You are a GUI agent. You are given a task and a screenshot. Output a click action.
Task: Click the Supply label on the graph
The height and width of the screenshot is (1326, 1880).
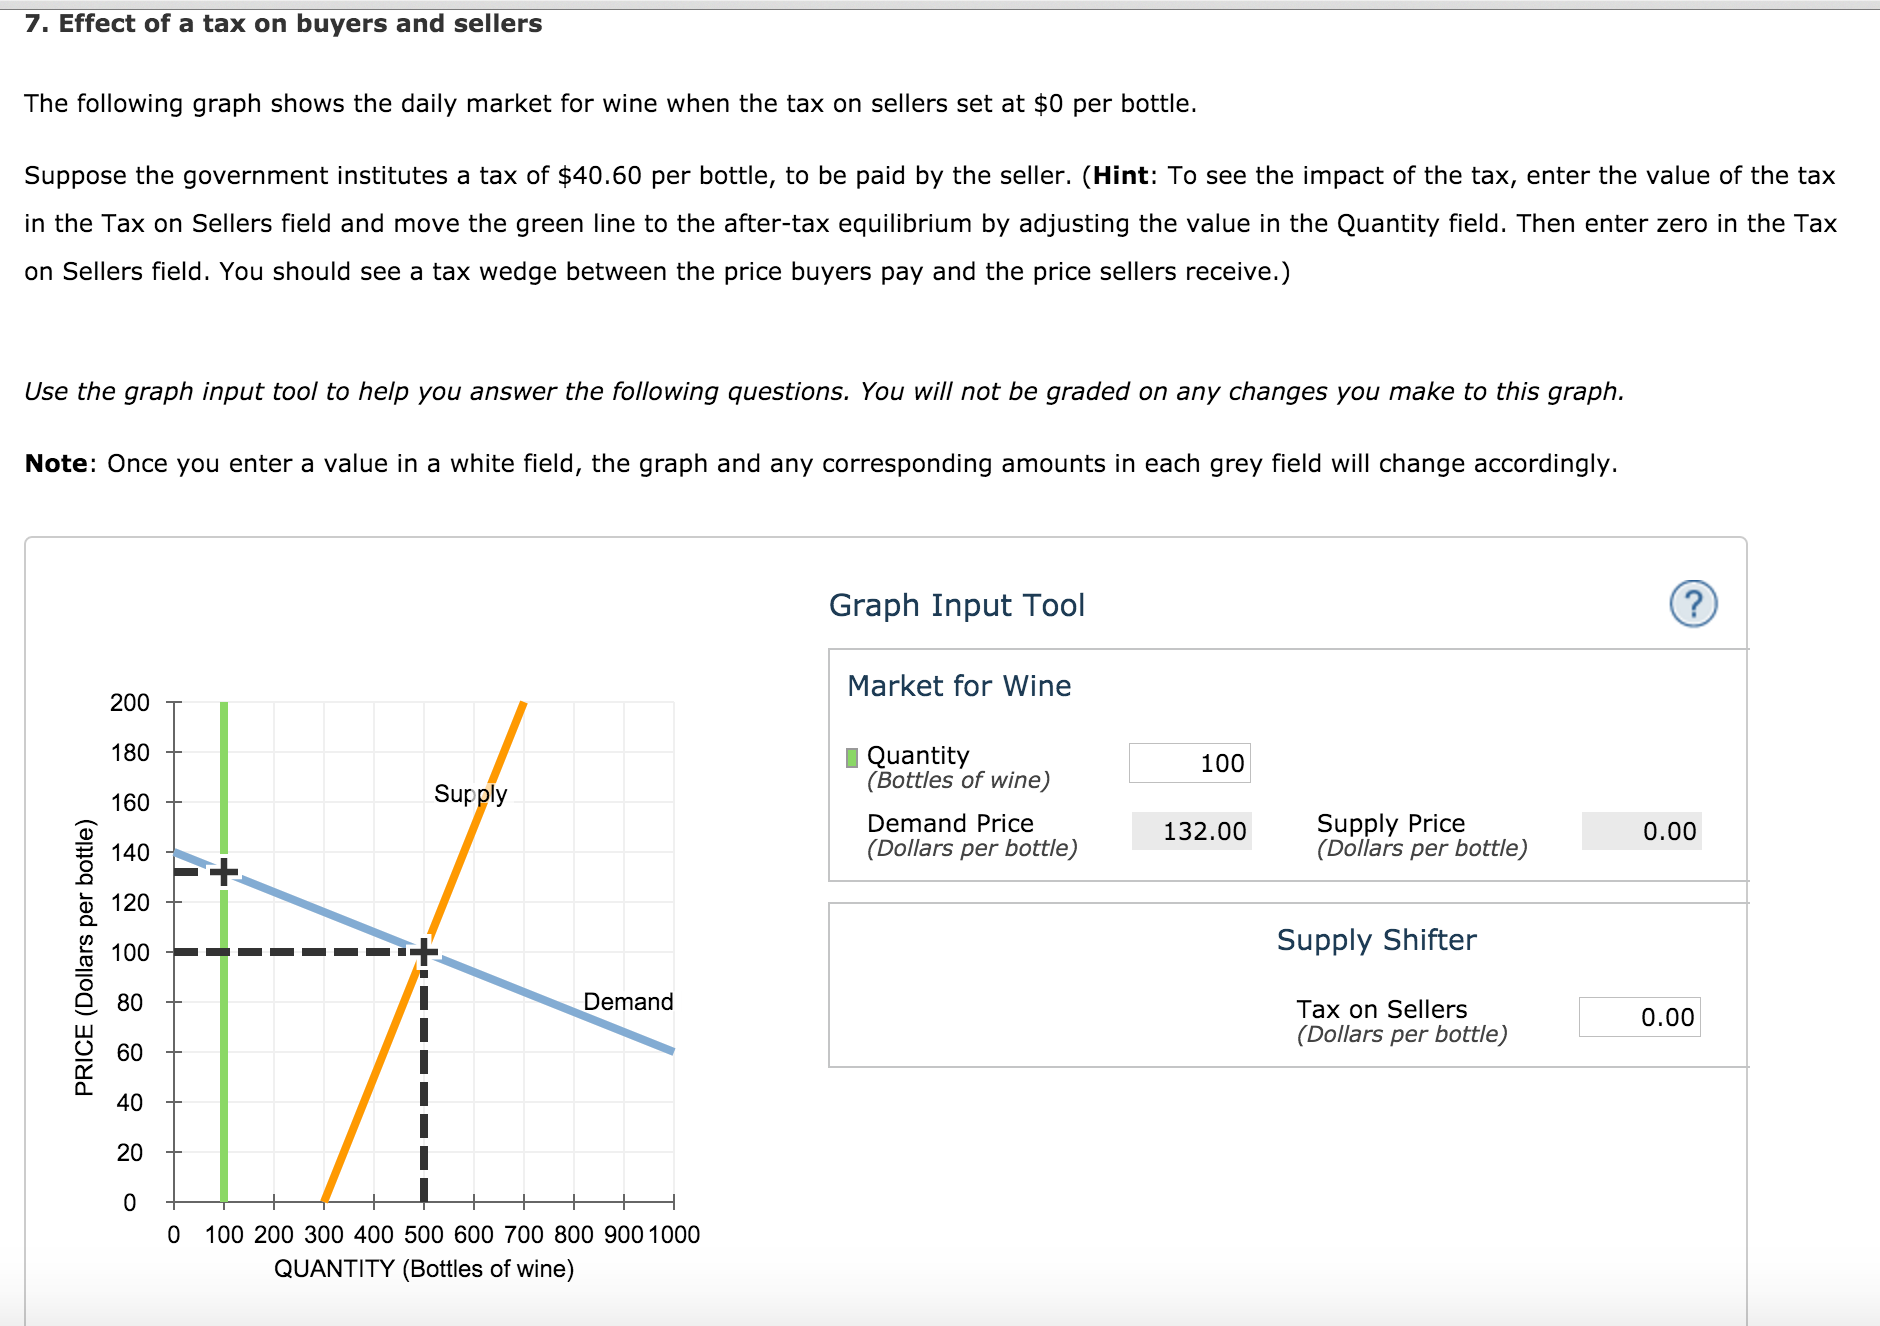470,794
